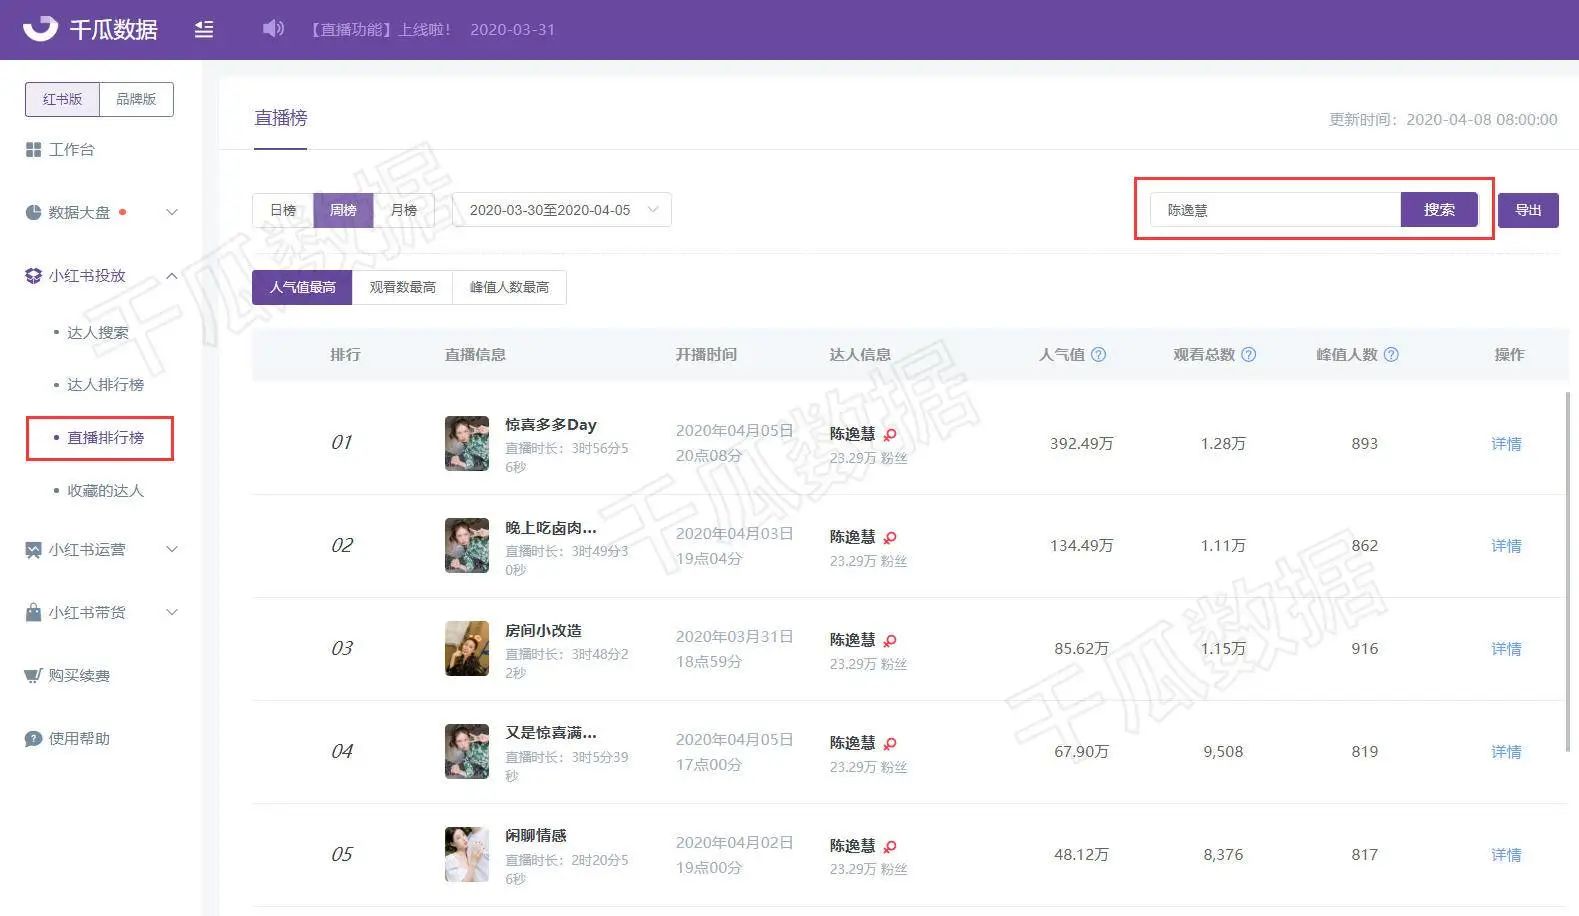Expand the 数据大盘 menu chevron
The image size is (1579, 916).
[x=172, y=212]
